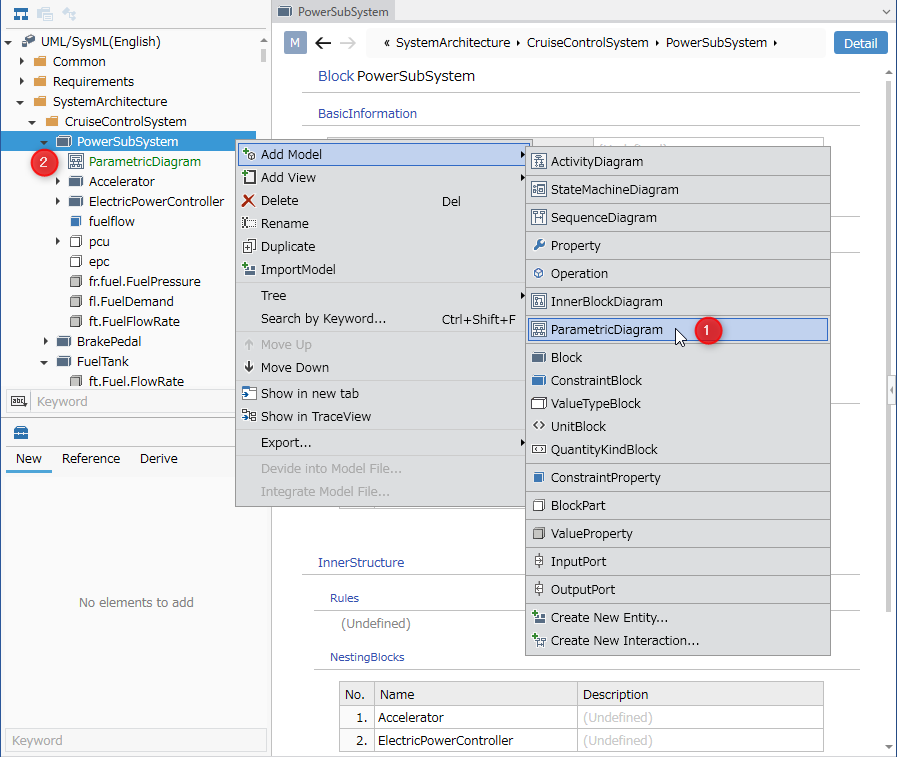Click the epc part icon in tree

point(76,261)
